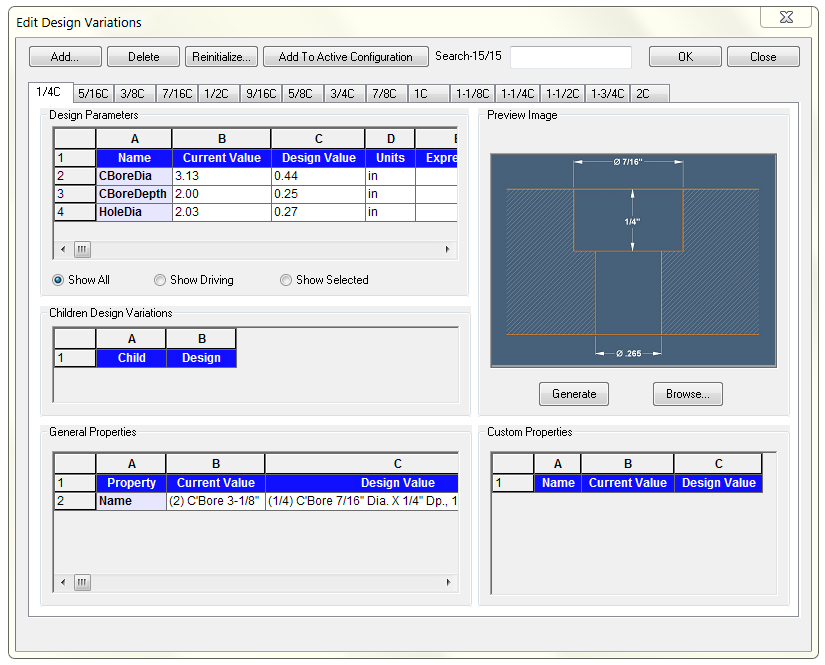The height and width of the screenshot is (665, 825).
Task: Enable the Show Selected radio button
Action: click(x=286, y=280)
